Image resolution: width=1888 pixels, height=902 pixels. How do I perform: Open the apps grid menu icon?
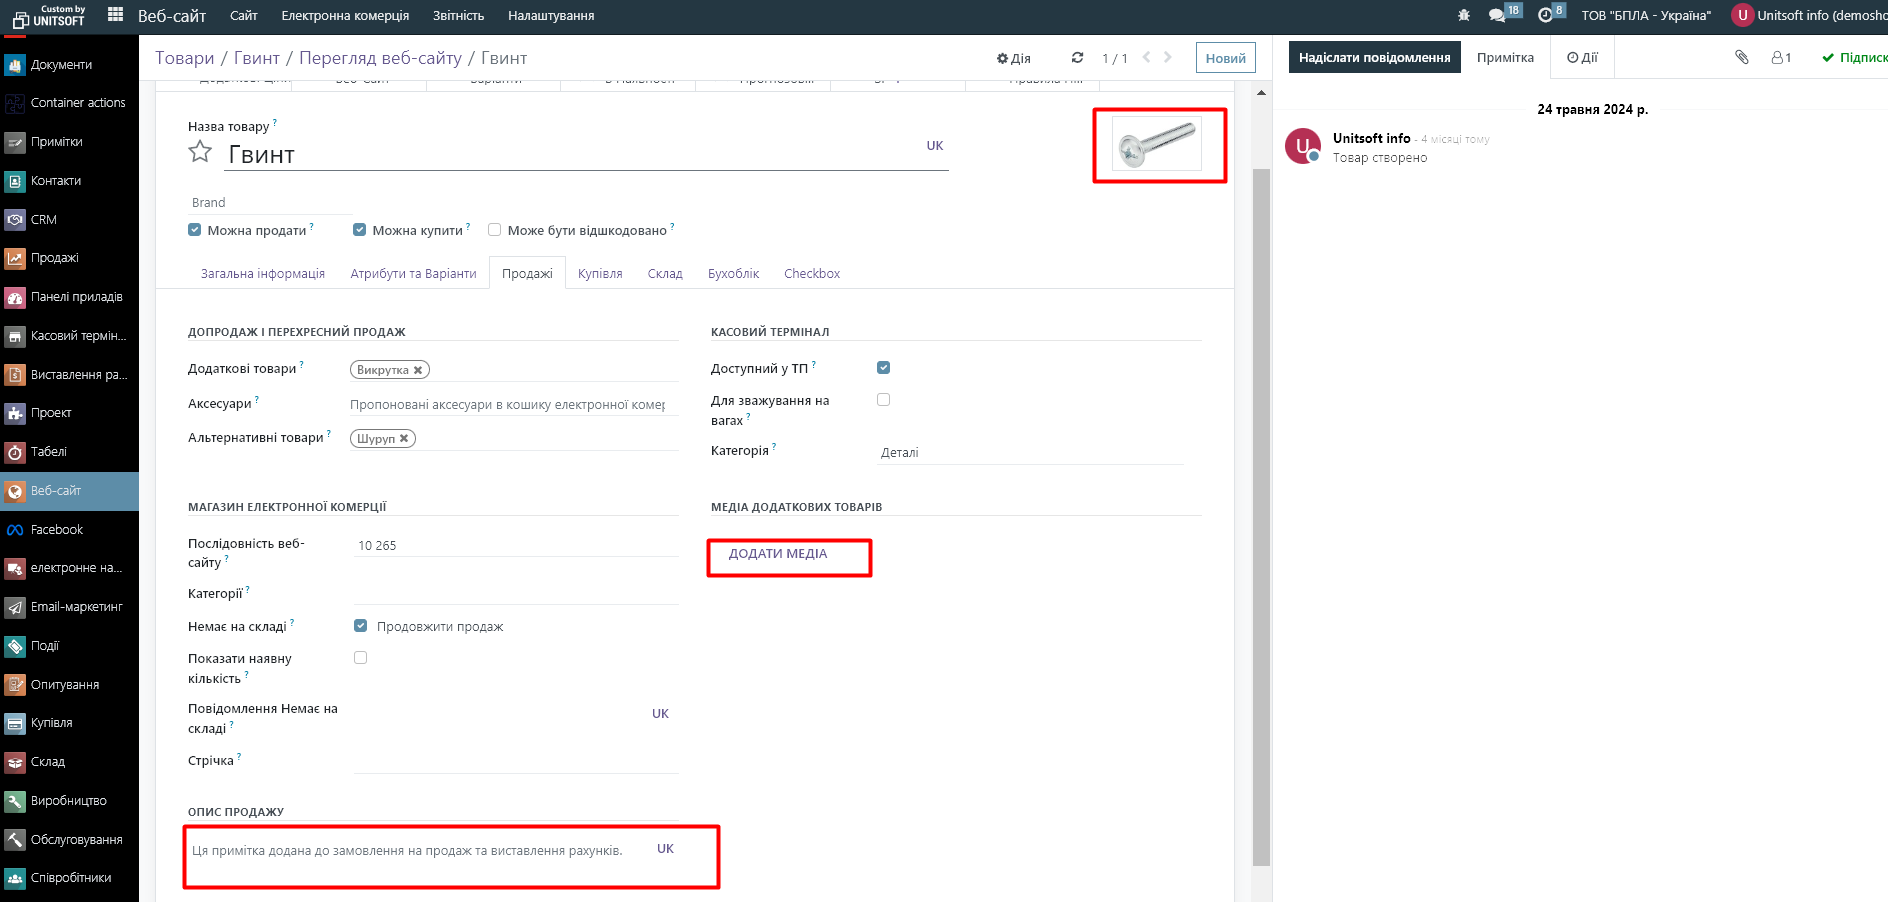pyautogui.click(x=116, y=15)
